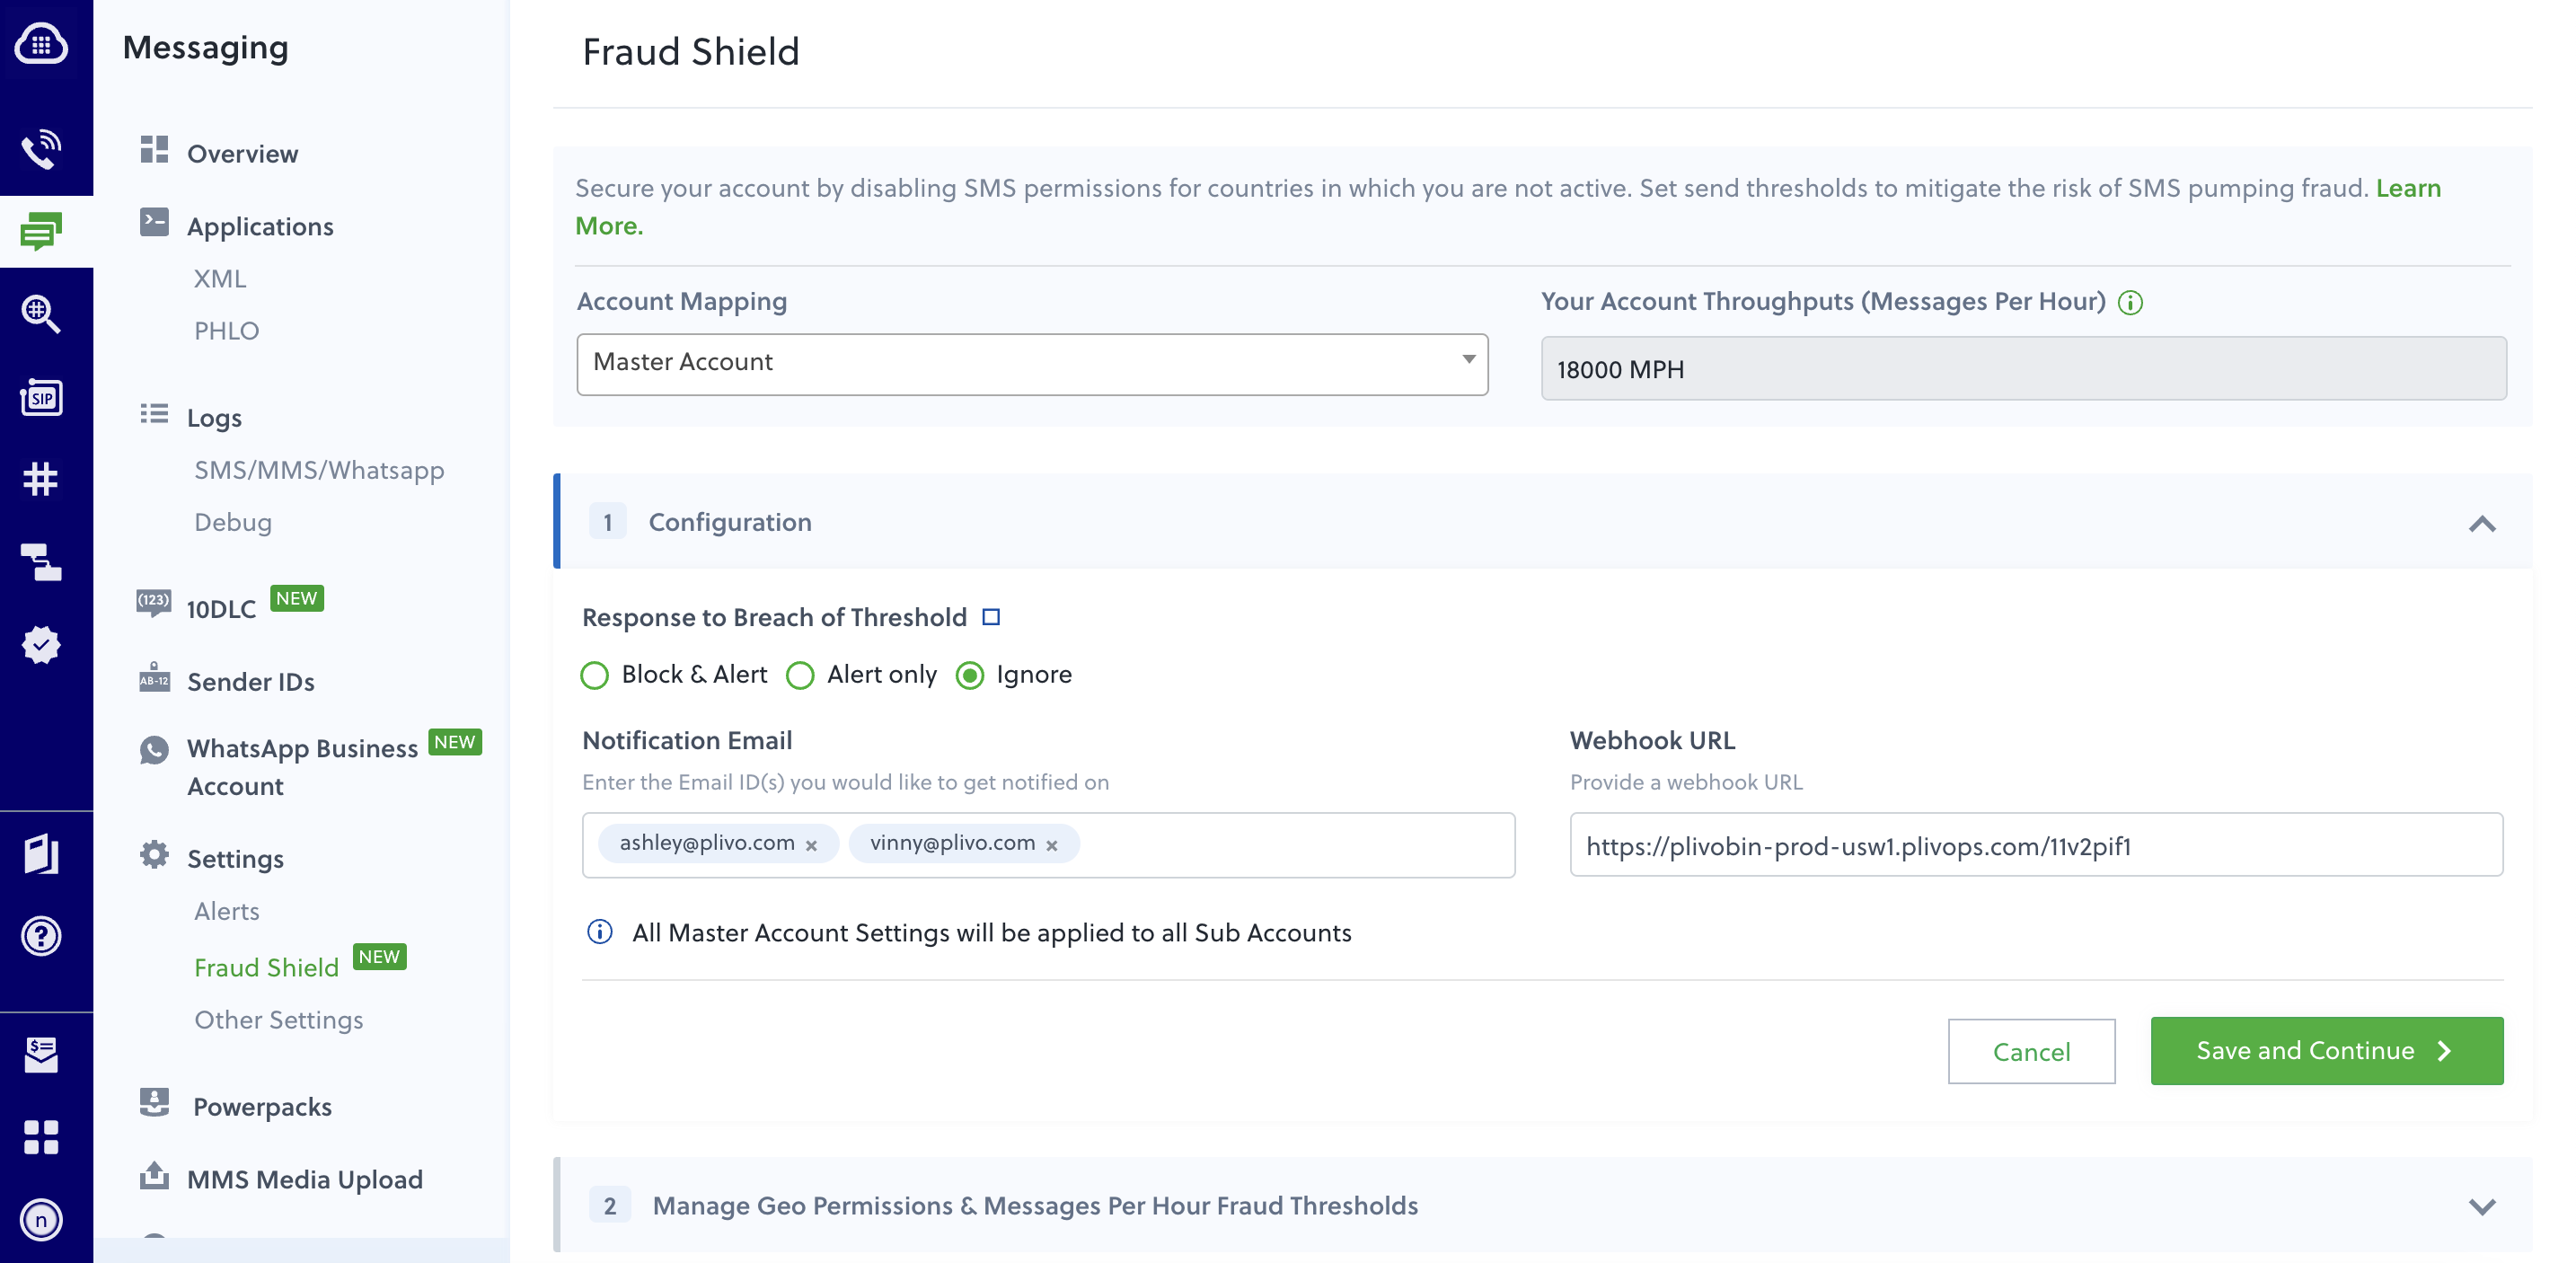2576x1263 pixels.
Task: Toggle the Response to Breach checkbox
Action: 991,616
